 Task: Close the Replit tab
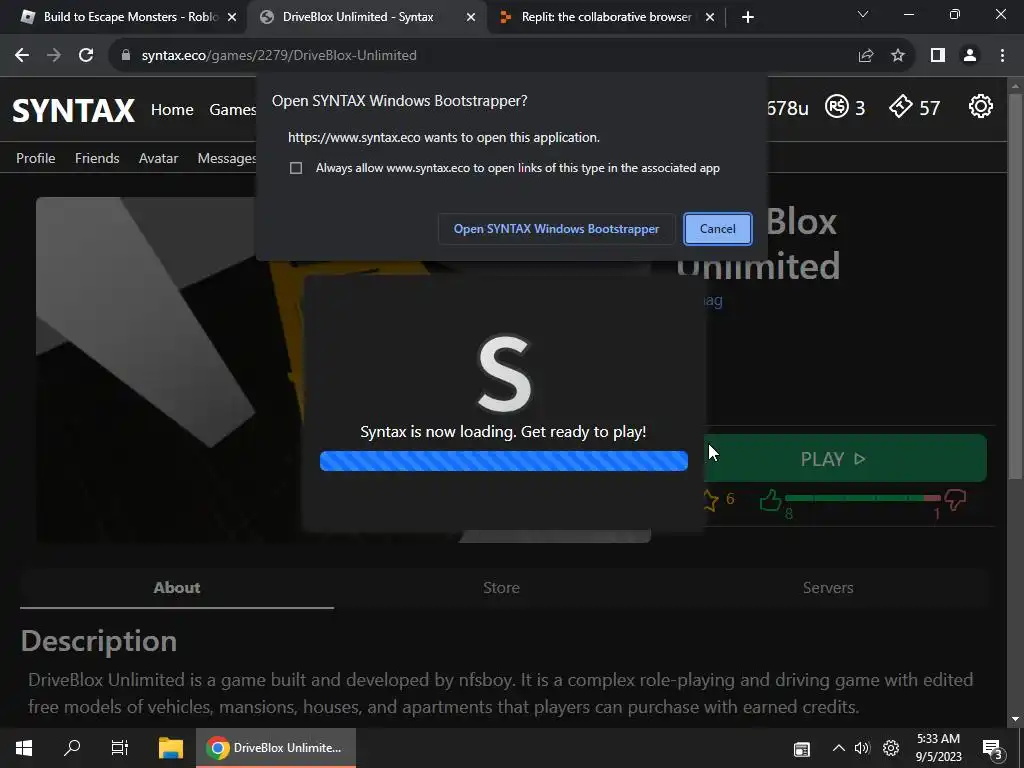[x=710, y=17]
